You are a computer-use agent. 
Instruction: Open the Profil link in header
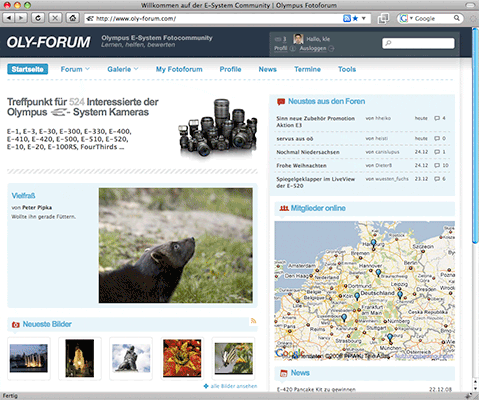pos(281,48)
